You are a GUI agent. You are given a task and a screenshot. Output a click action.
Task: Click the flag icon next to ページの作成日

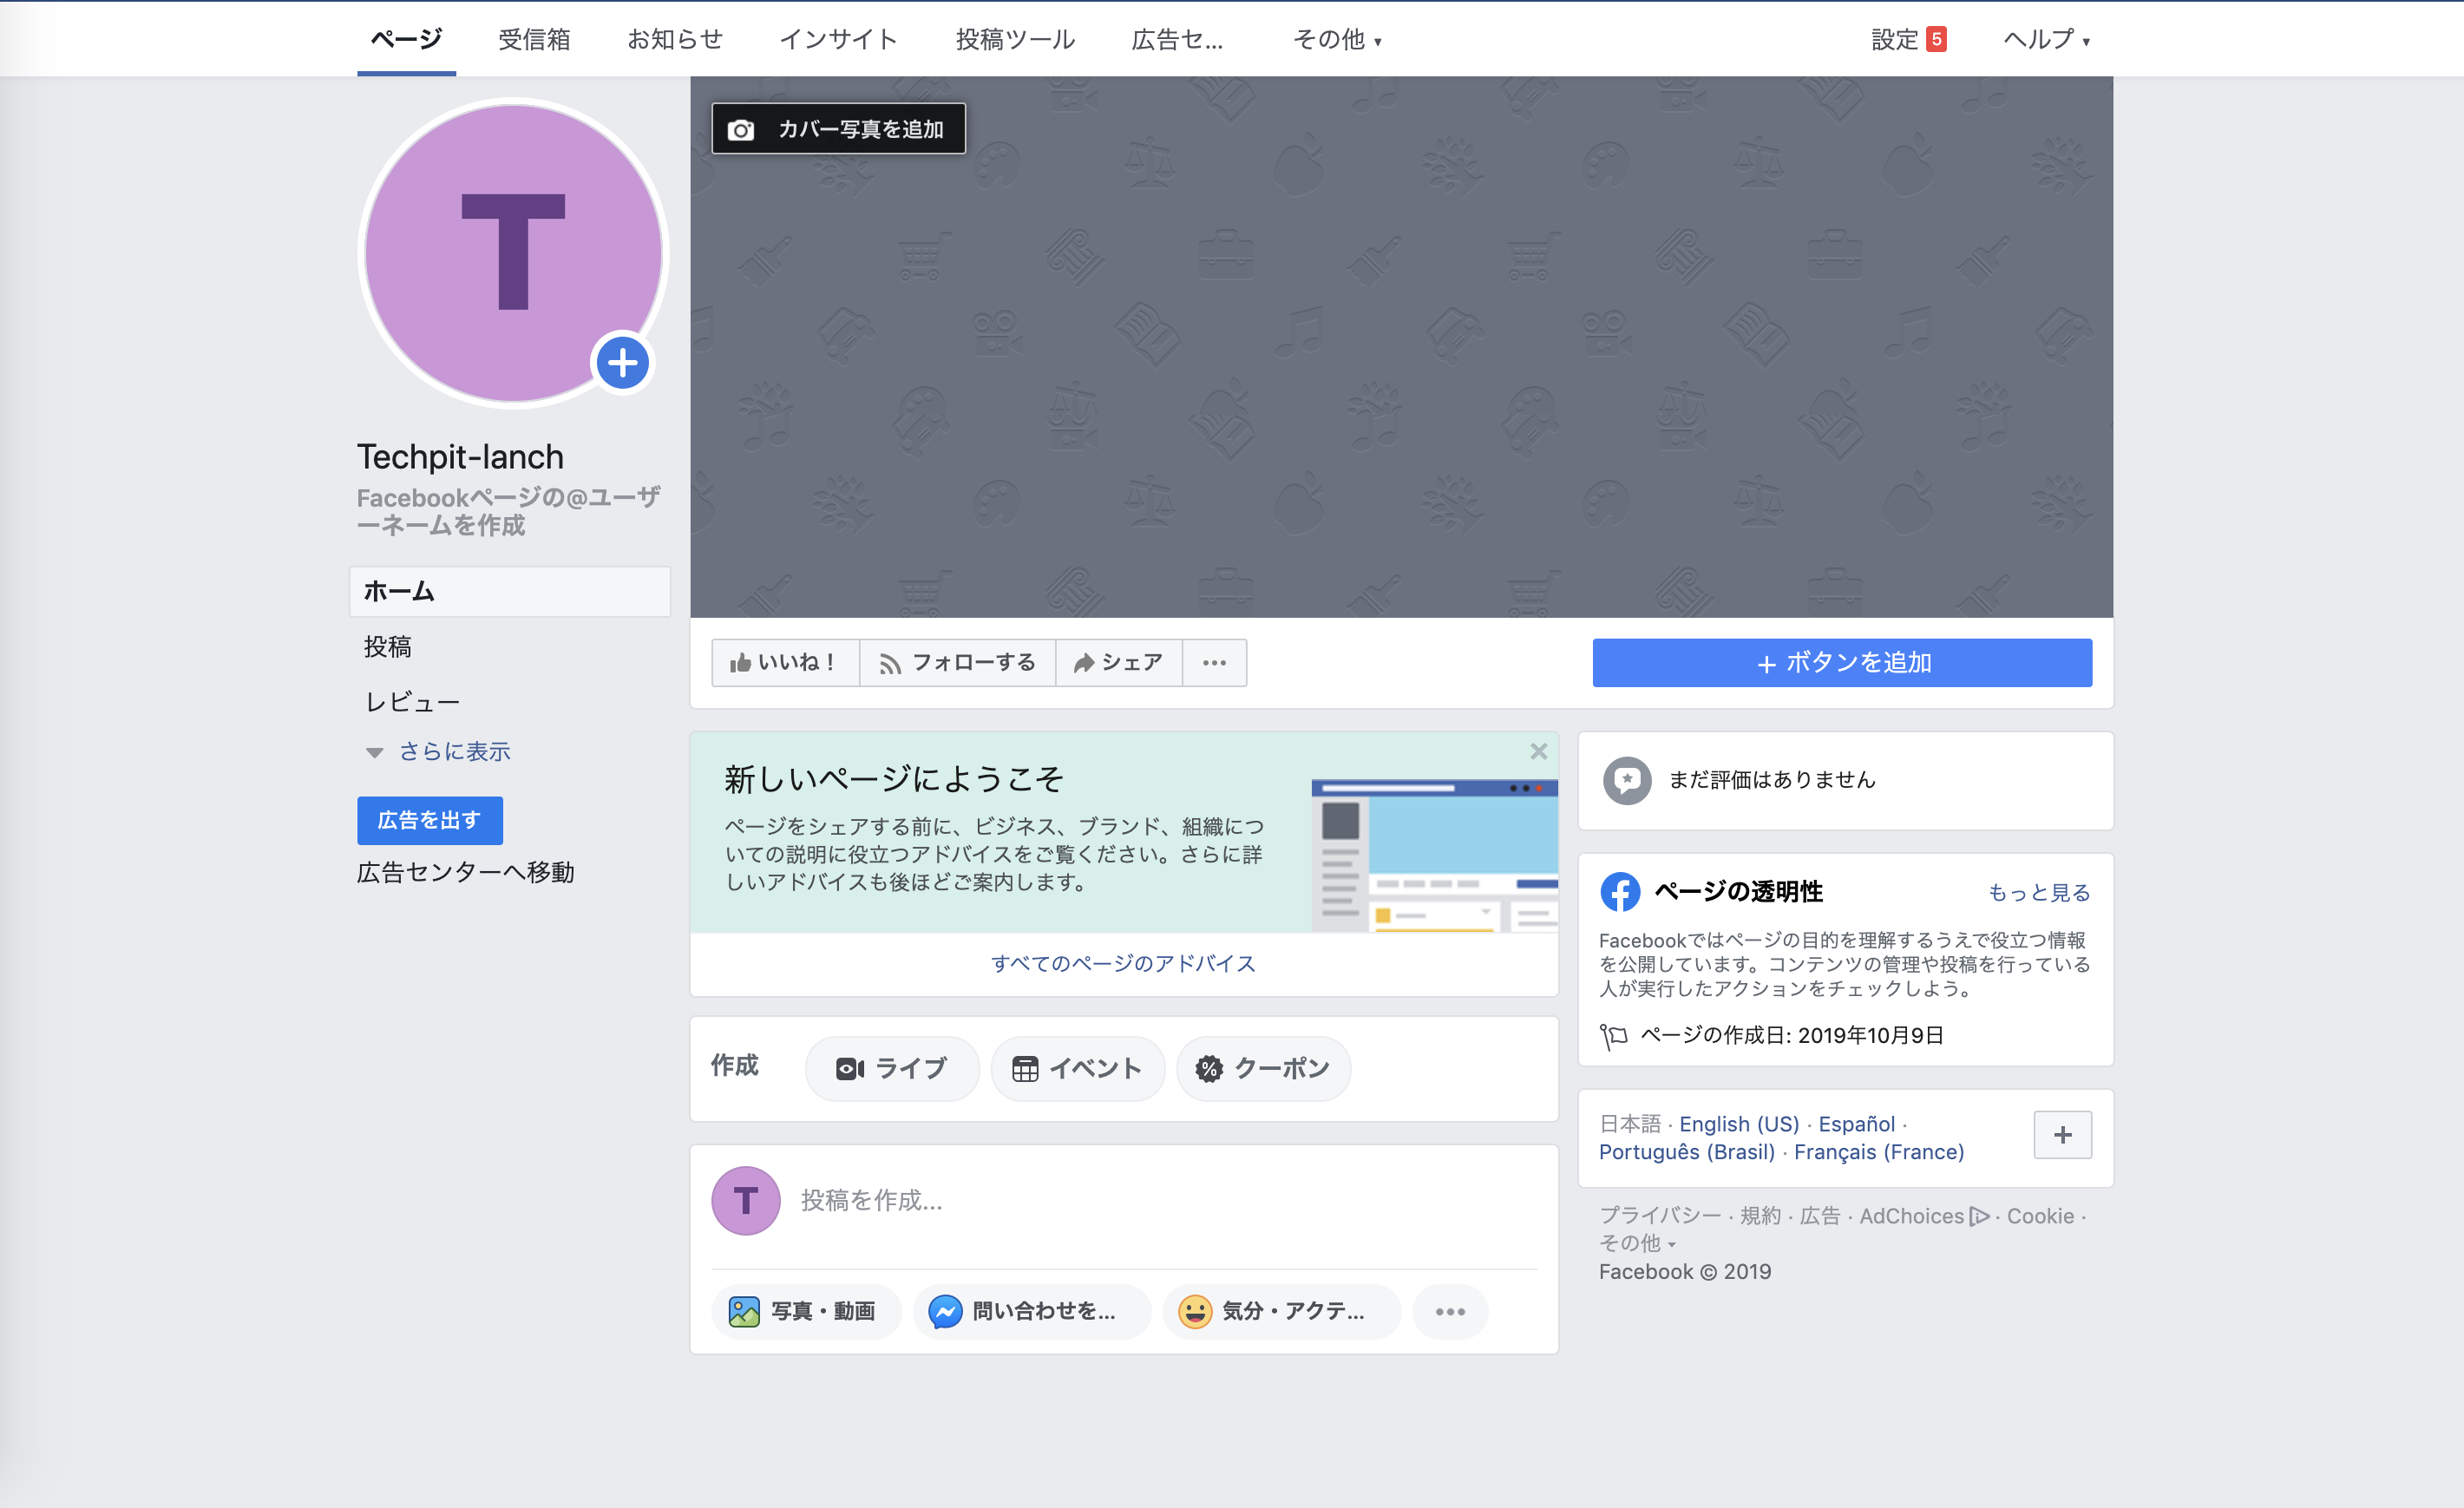tap(1612, 1036)
